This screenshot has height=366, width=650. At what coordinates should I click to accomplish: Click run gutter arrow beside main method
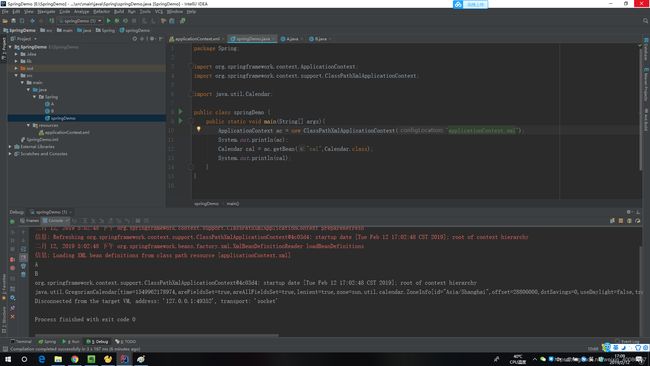(180, 121)
